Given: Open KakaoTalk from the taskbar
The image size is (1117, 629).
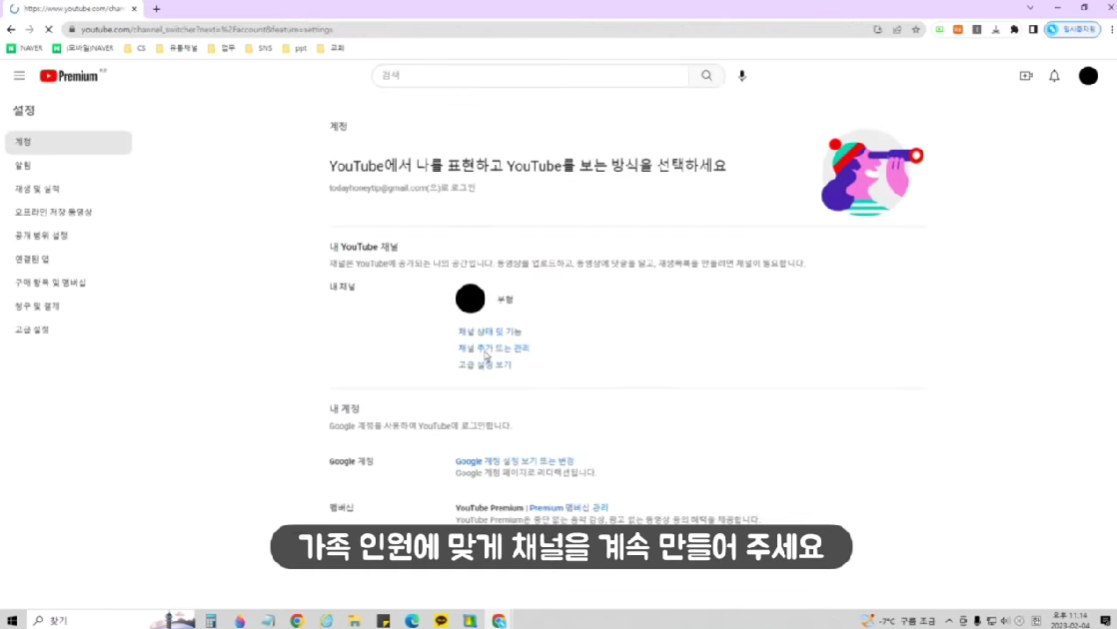Looking at the screenshot, I should coord(441,620).
